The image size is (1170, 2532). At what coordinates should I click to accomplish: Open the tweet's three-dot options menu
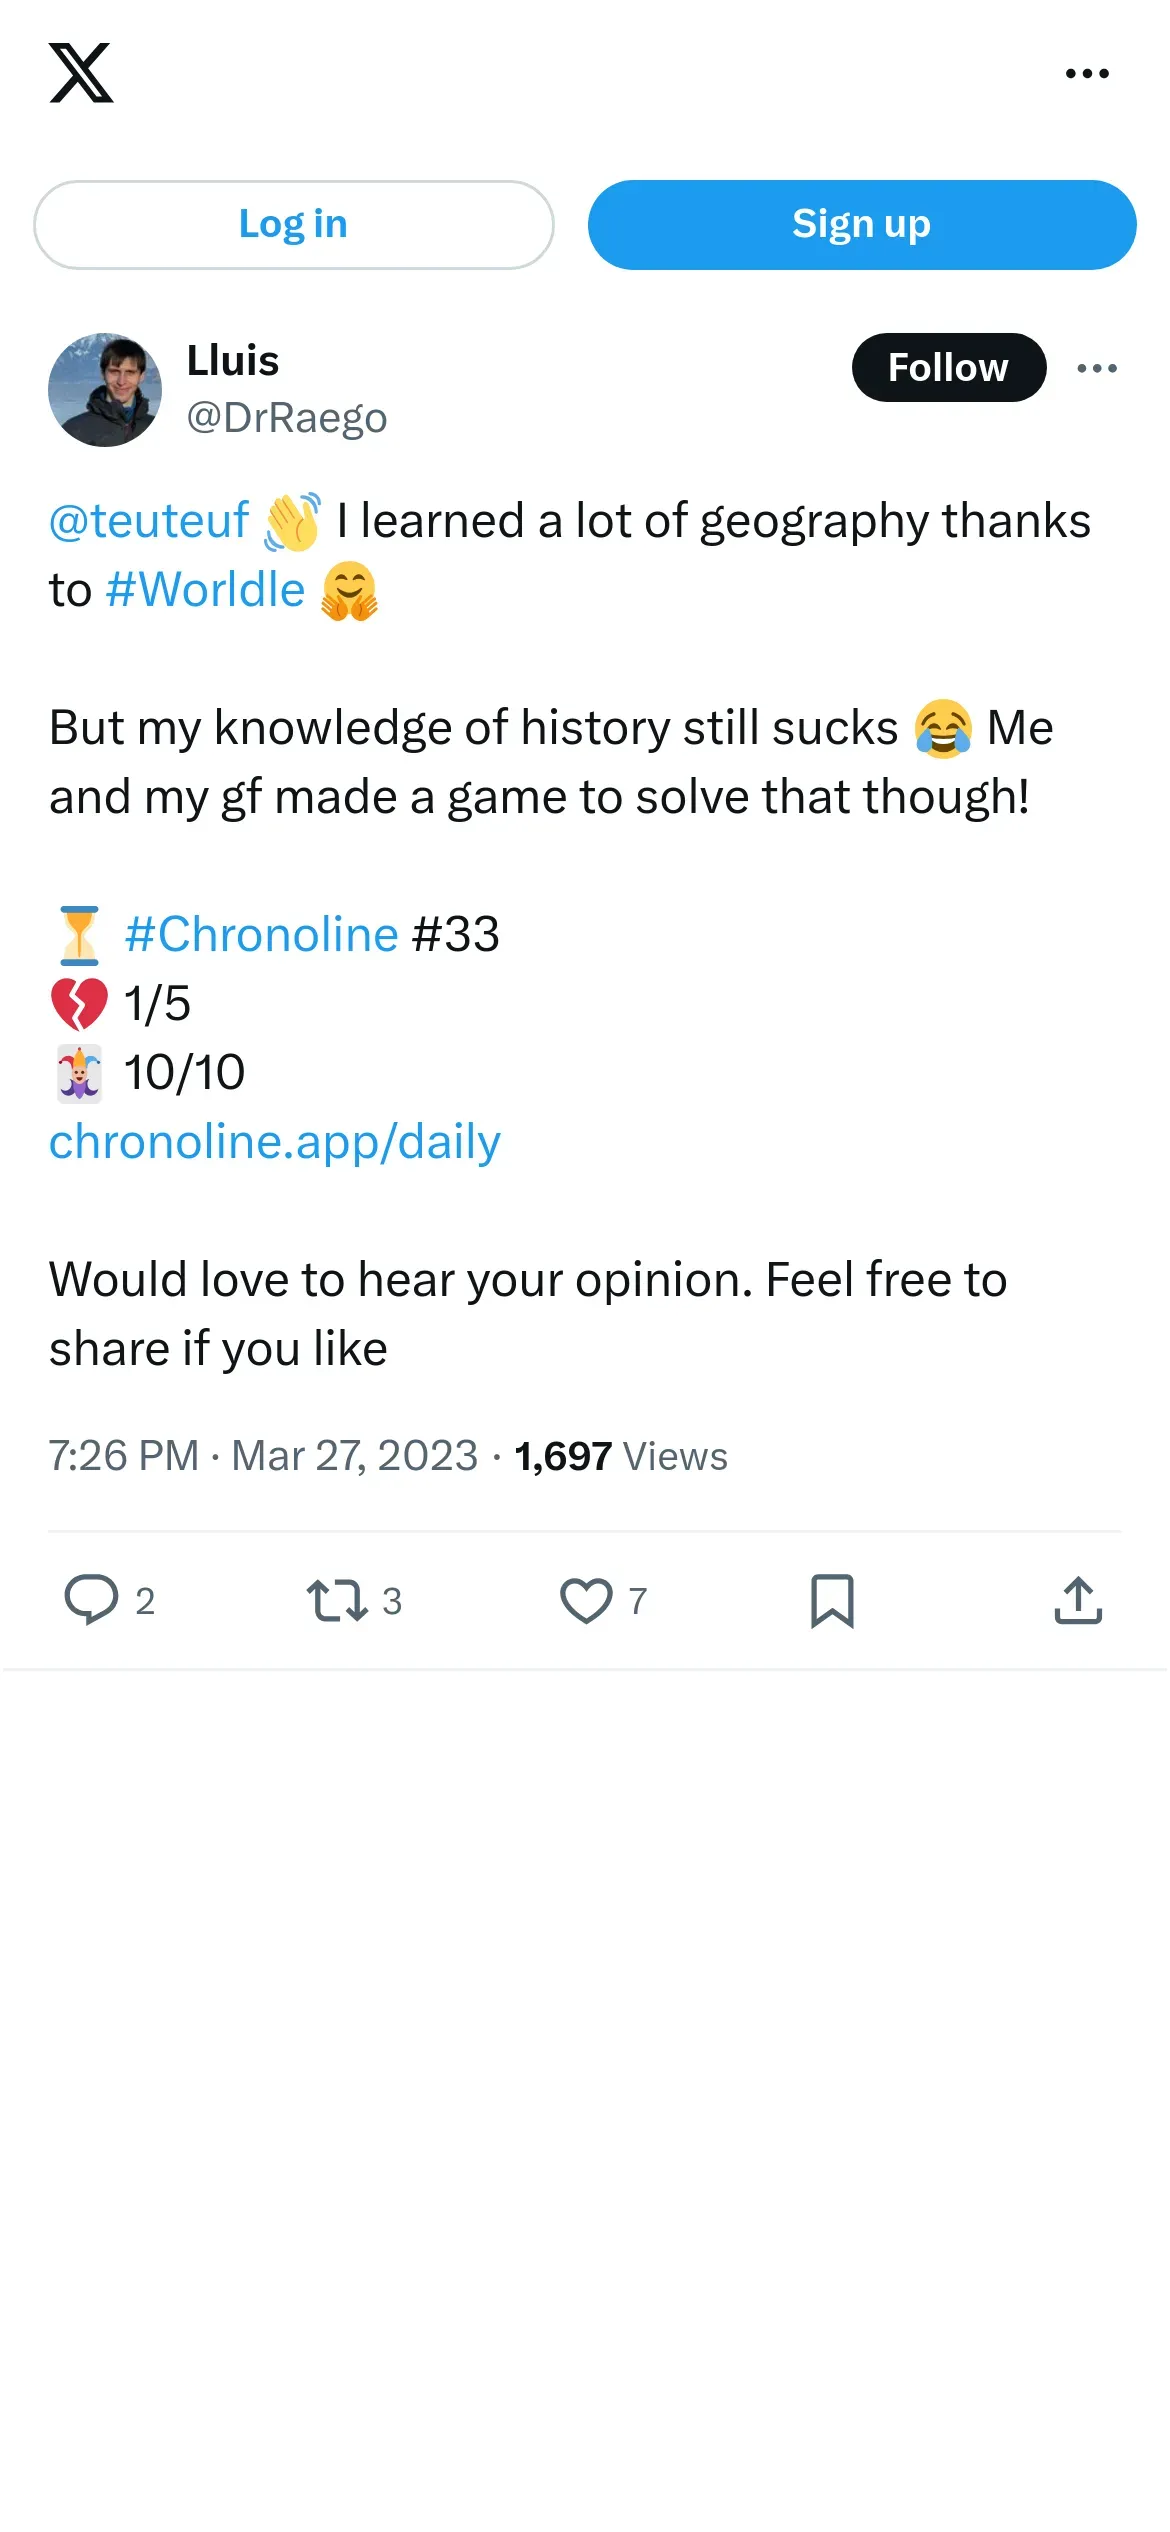coord(1097,368)
